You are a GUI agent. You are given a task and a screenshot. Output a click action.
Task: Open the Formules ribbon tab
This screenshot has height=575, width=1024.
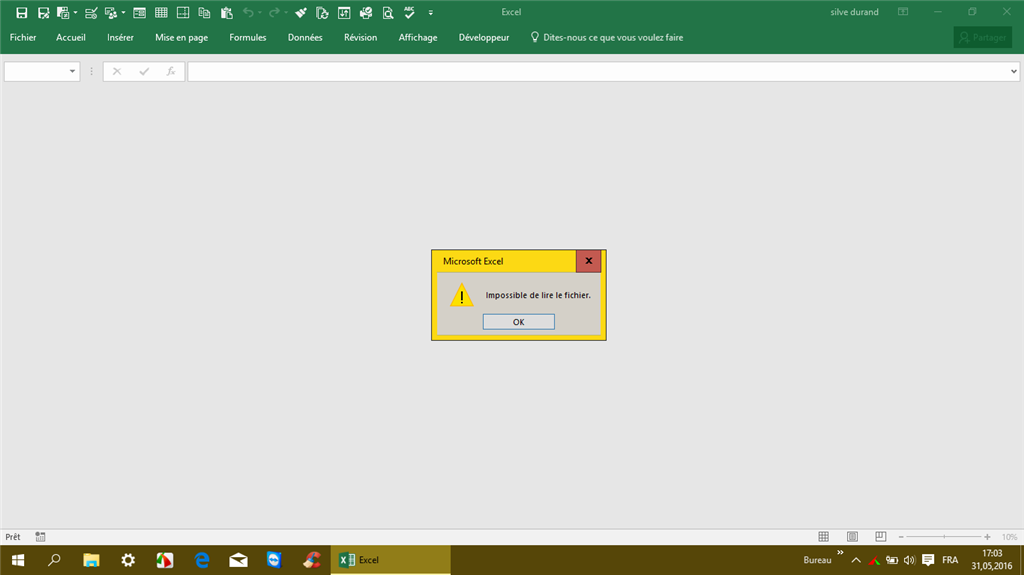pos(248,37)
